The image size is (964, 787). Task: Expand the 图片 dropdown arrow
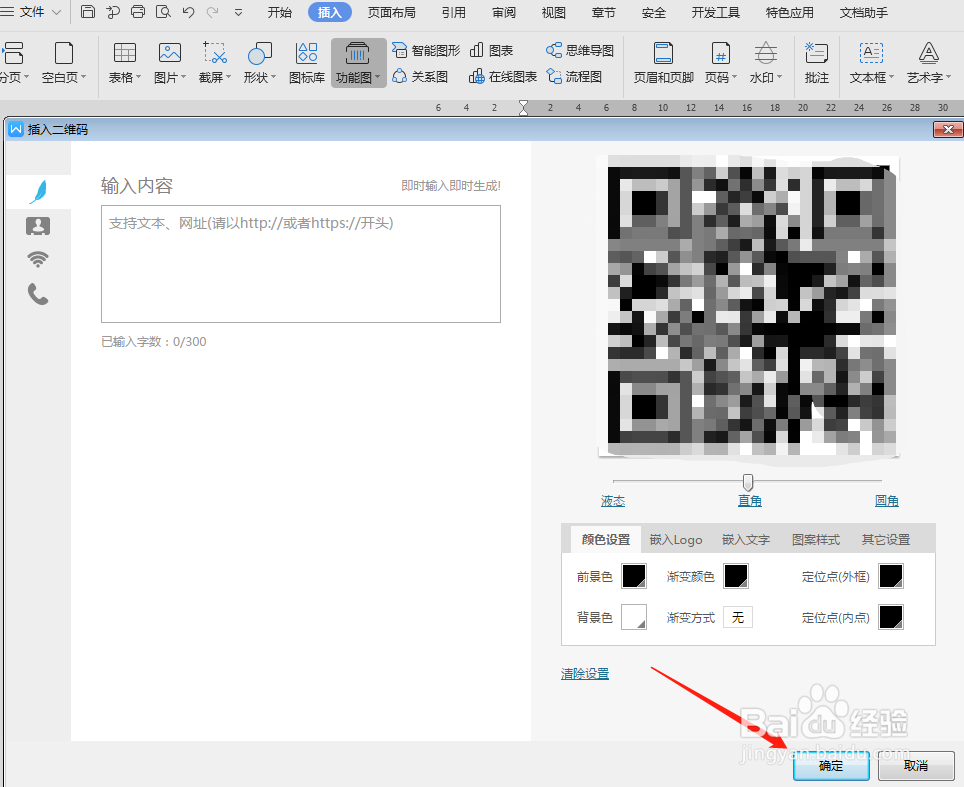pos(183,77)
